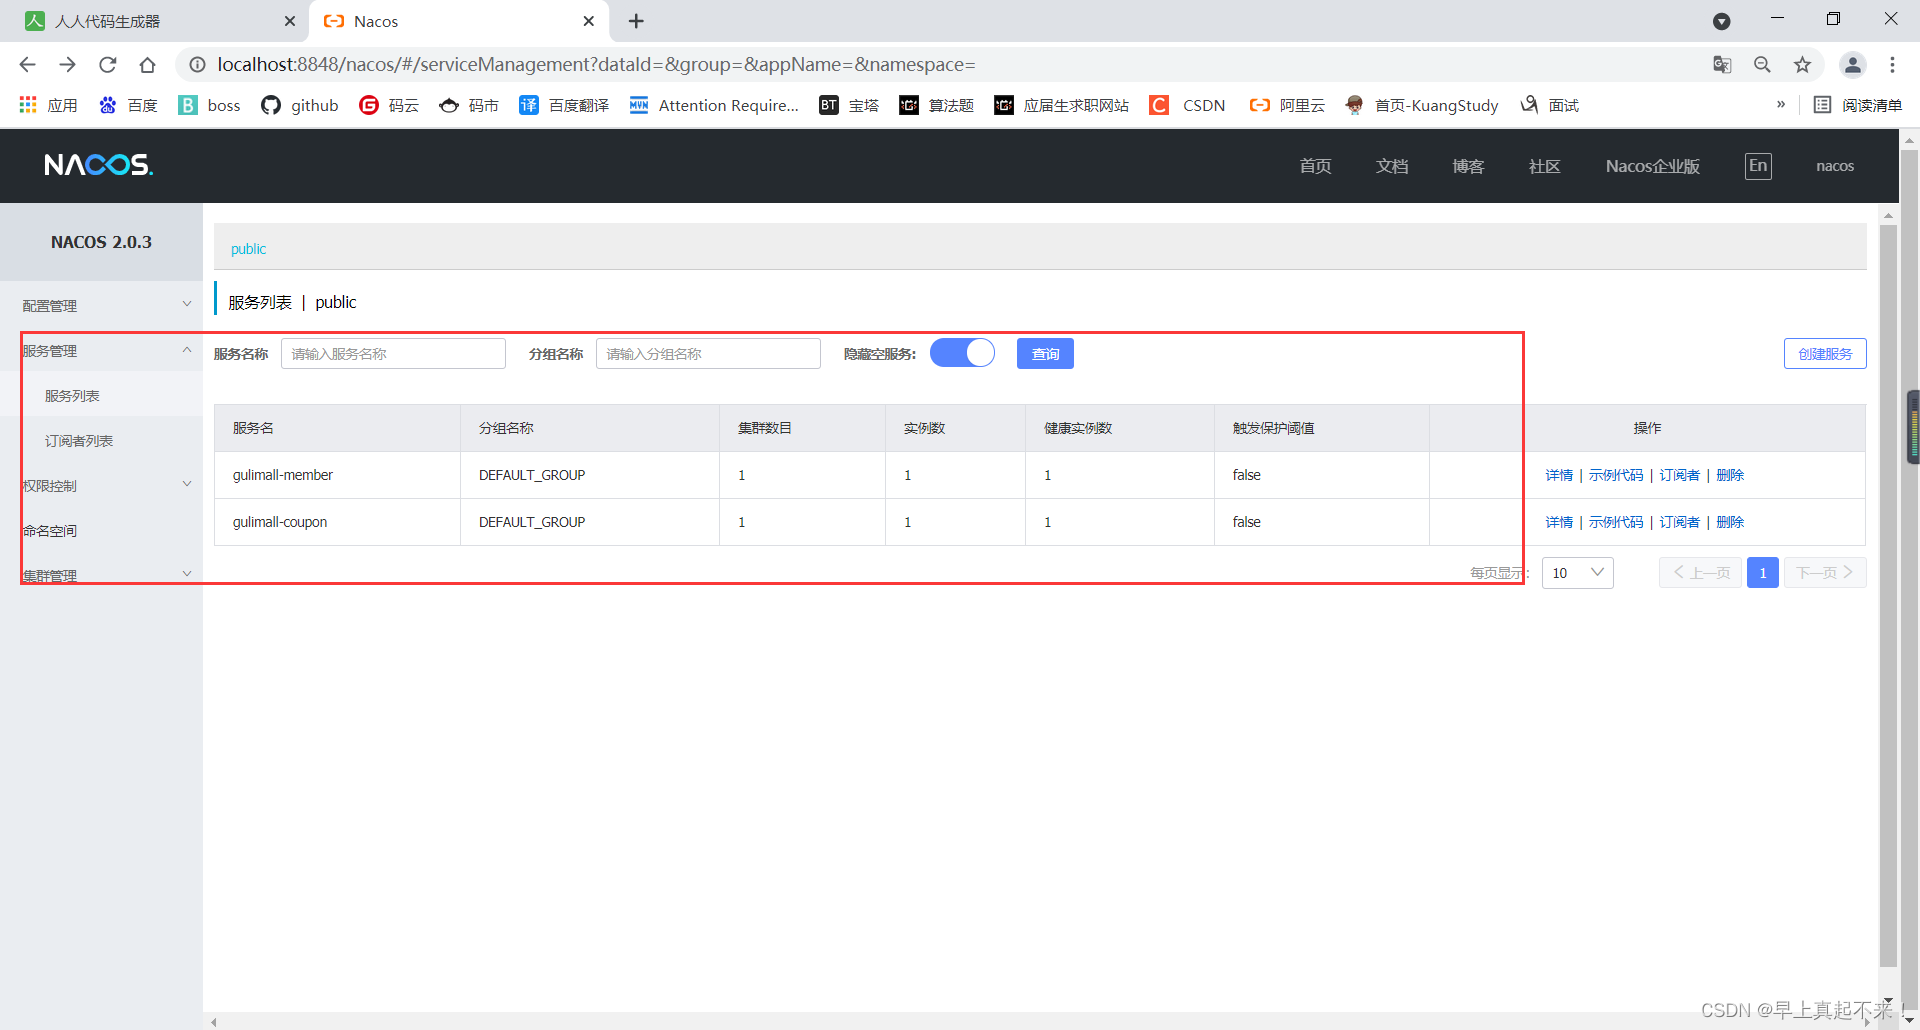This screenshot has height=1030, width=1920.
Task: View site information icon in address bar
Action: (x=198, y=65)
